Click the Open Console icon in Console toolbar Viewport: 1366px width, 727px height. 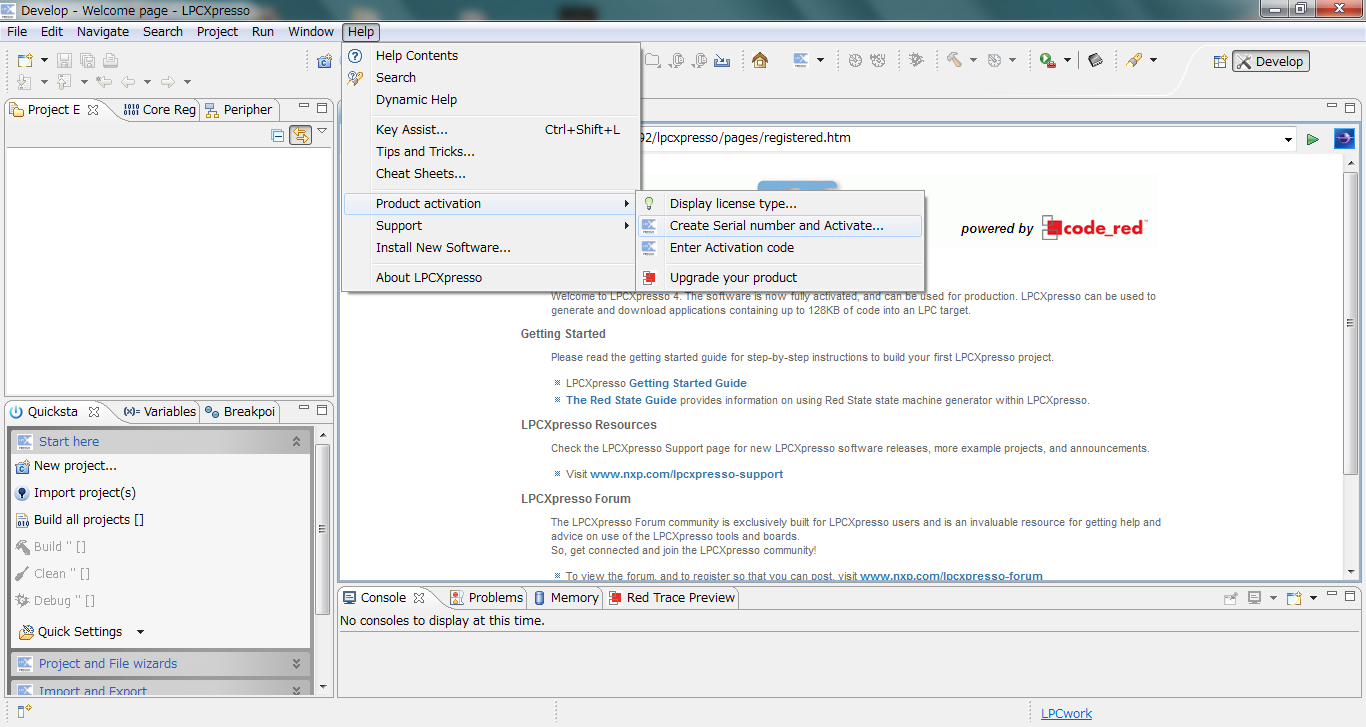click(1293, 598)
